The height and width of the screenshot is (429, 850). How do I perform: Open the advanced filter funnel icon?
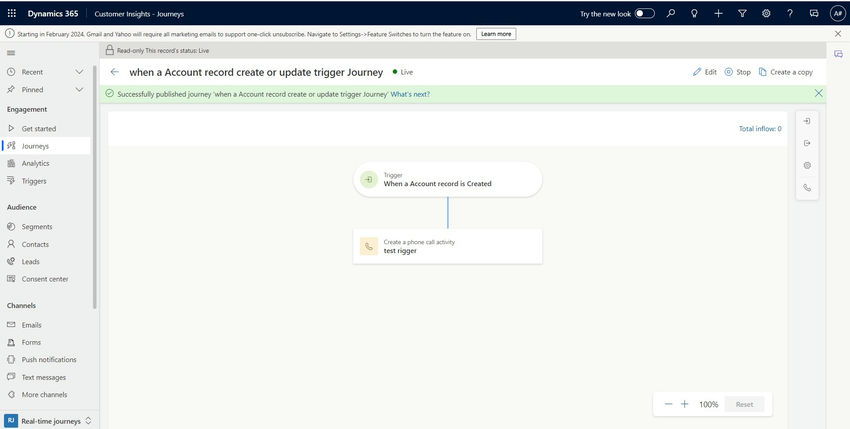[742, 14]
